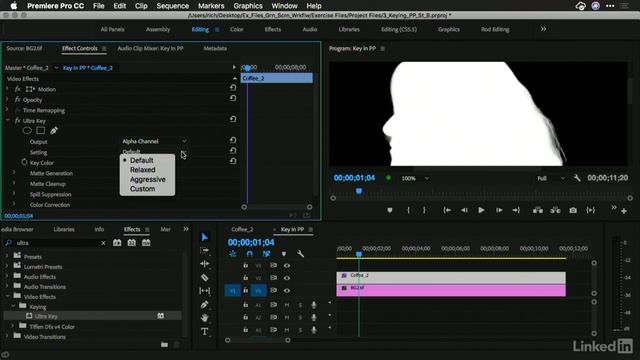Select the Slip tool
Image resolution: width=640 pixels, height=360 pixels.
[x=205, y=291]
